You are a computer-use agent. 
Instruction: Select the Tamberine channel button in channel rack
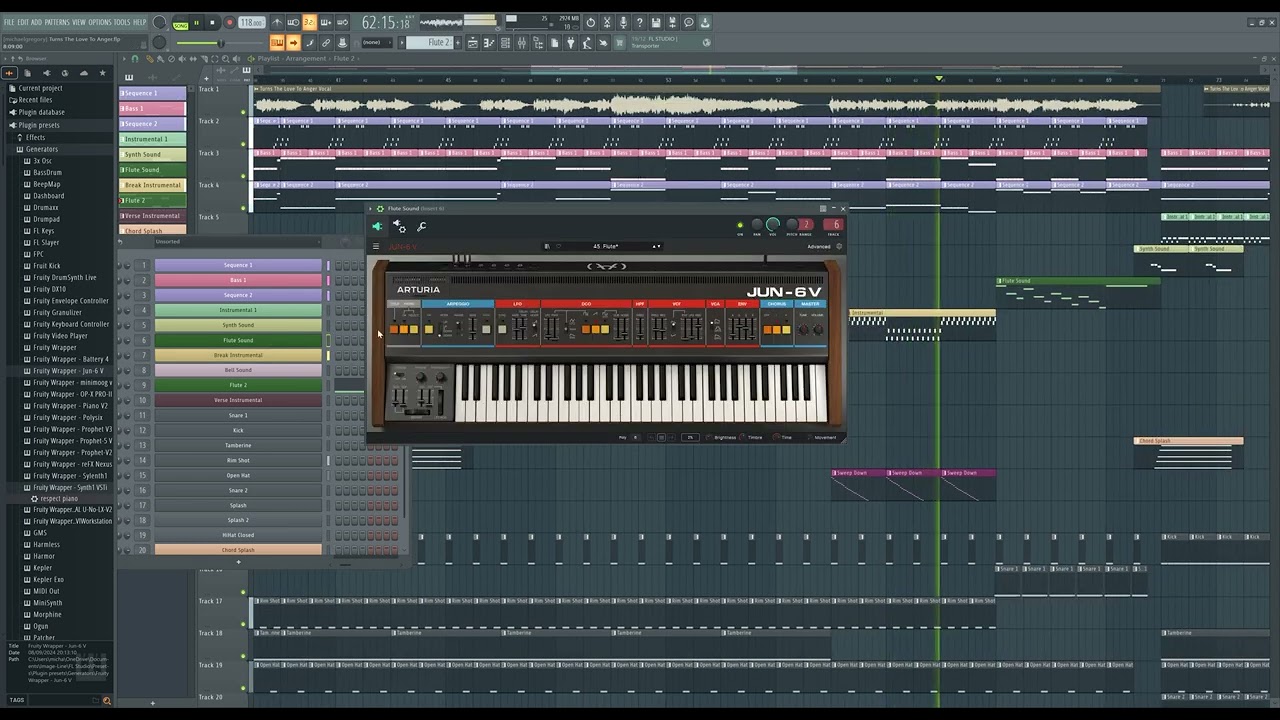click(x=238, y=445)
